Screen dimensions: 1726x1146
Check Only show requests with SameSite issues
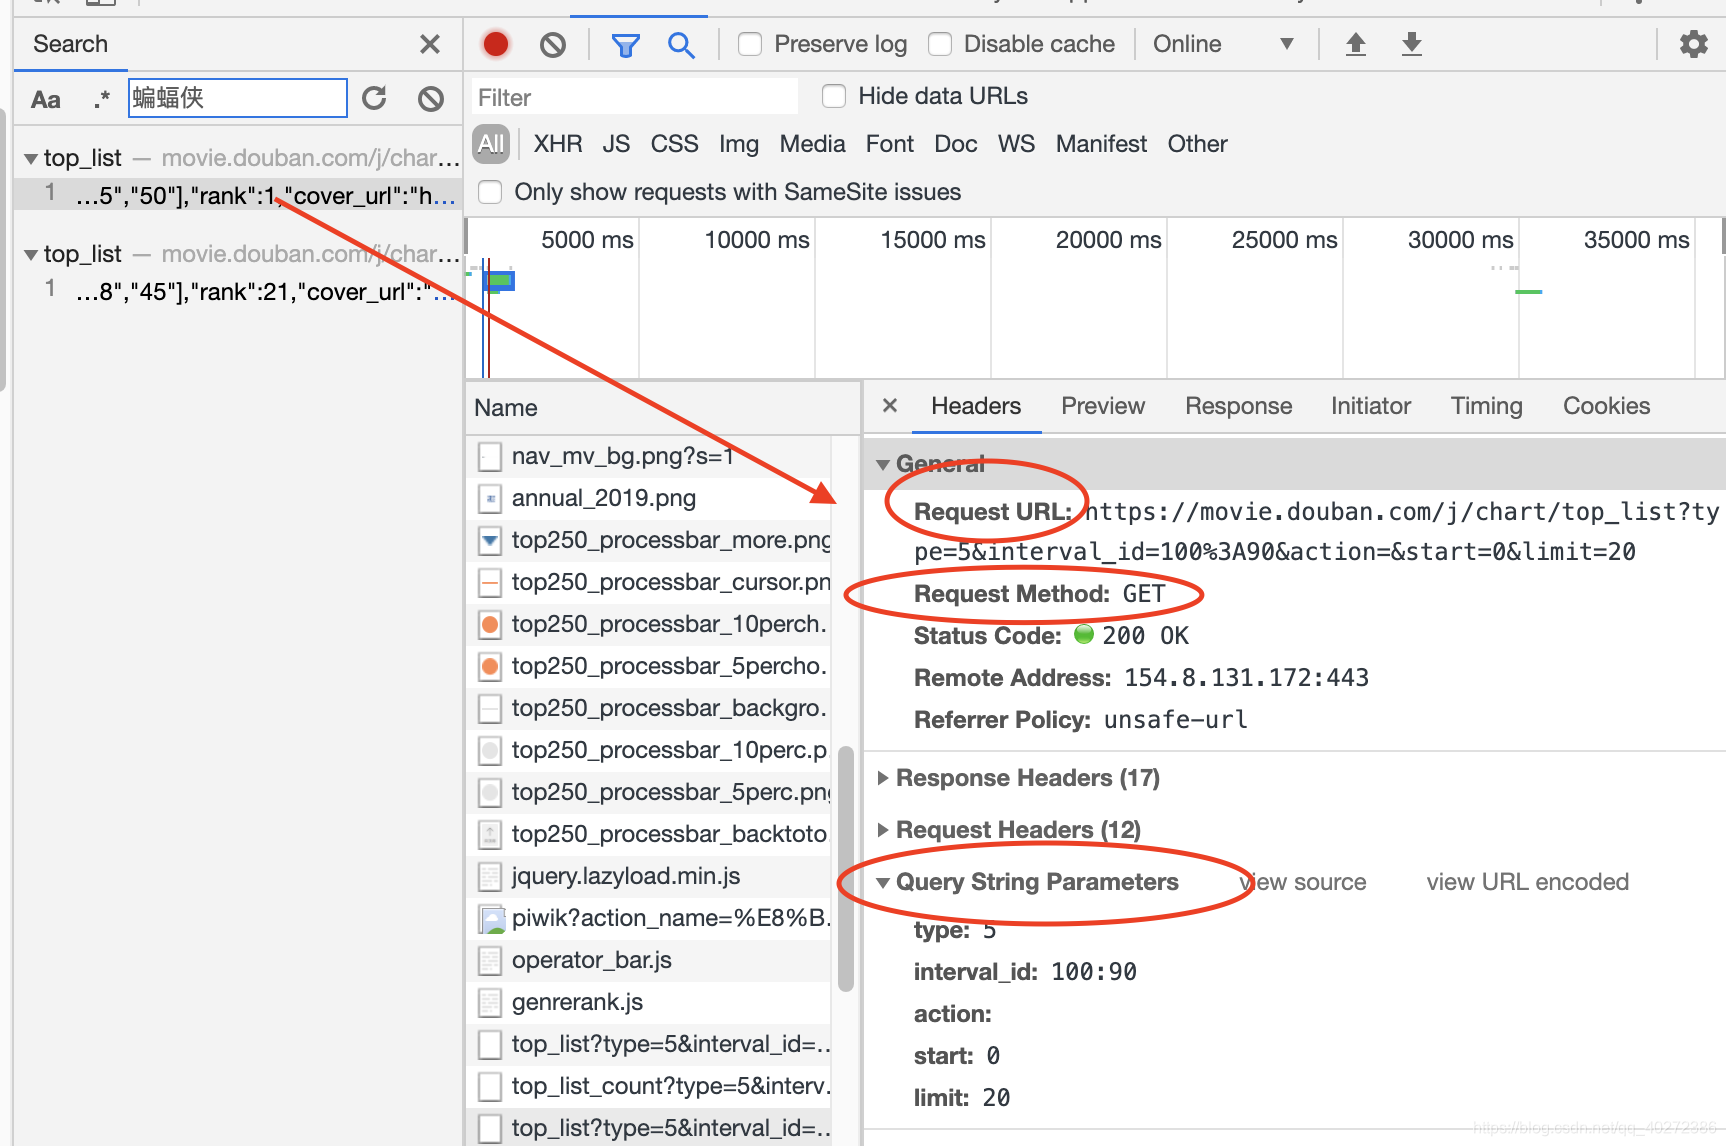pos(490,192)
